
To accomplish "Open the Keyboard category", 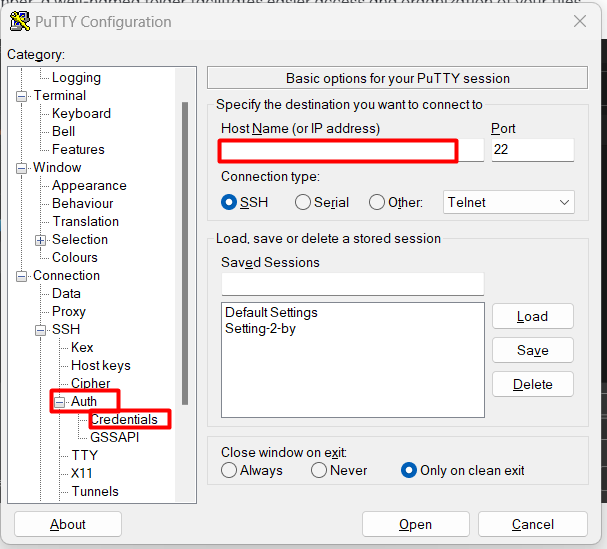I will [x=81, y=113].
